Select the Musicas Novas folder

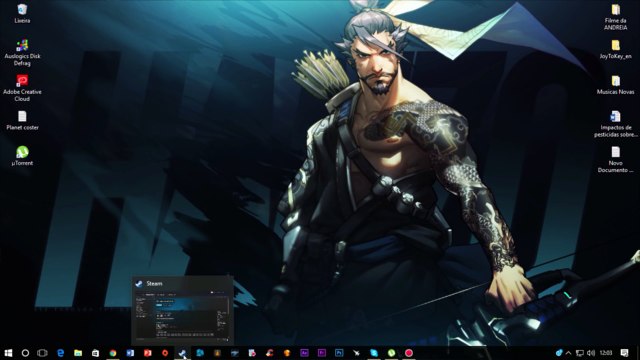[x=616, y=85]
